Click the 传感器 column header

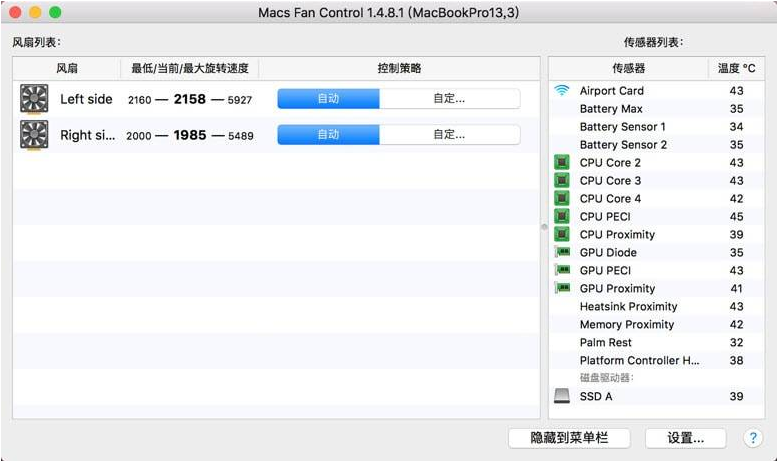click(628, 68)
